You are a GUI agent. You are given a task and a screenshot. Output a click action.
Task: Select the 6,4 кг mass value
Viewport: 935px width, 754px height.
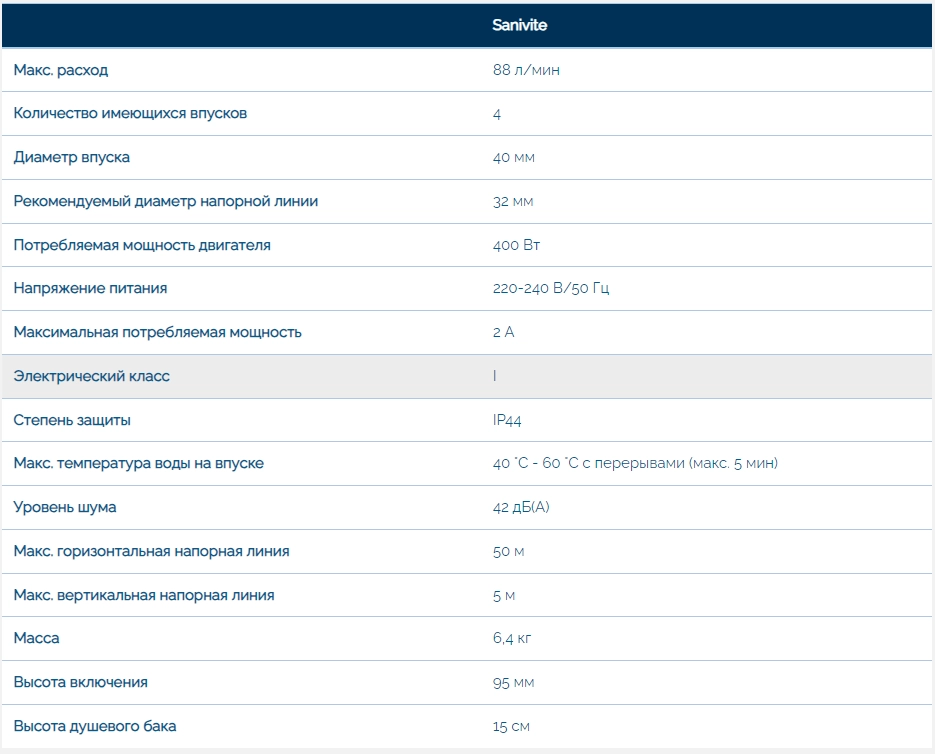[512, 638]
